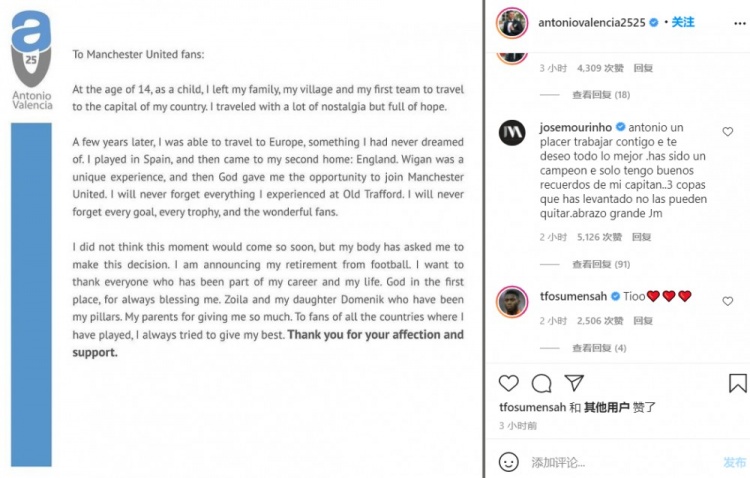The height and width of the screenshot is (478, 750).
Task: Click tfosumensah's profile avatar
Action: 513,301
